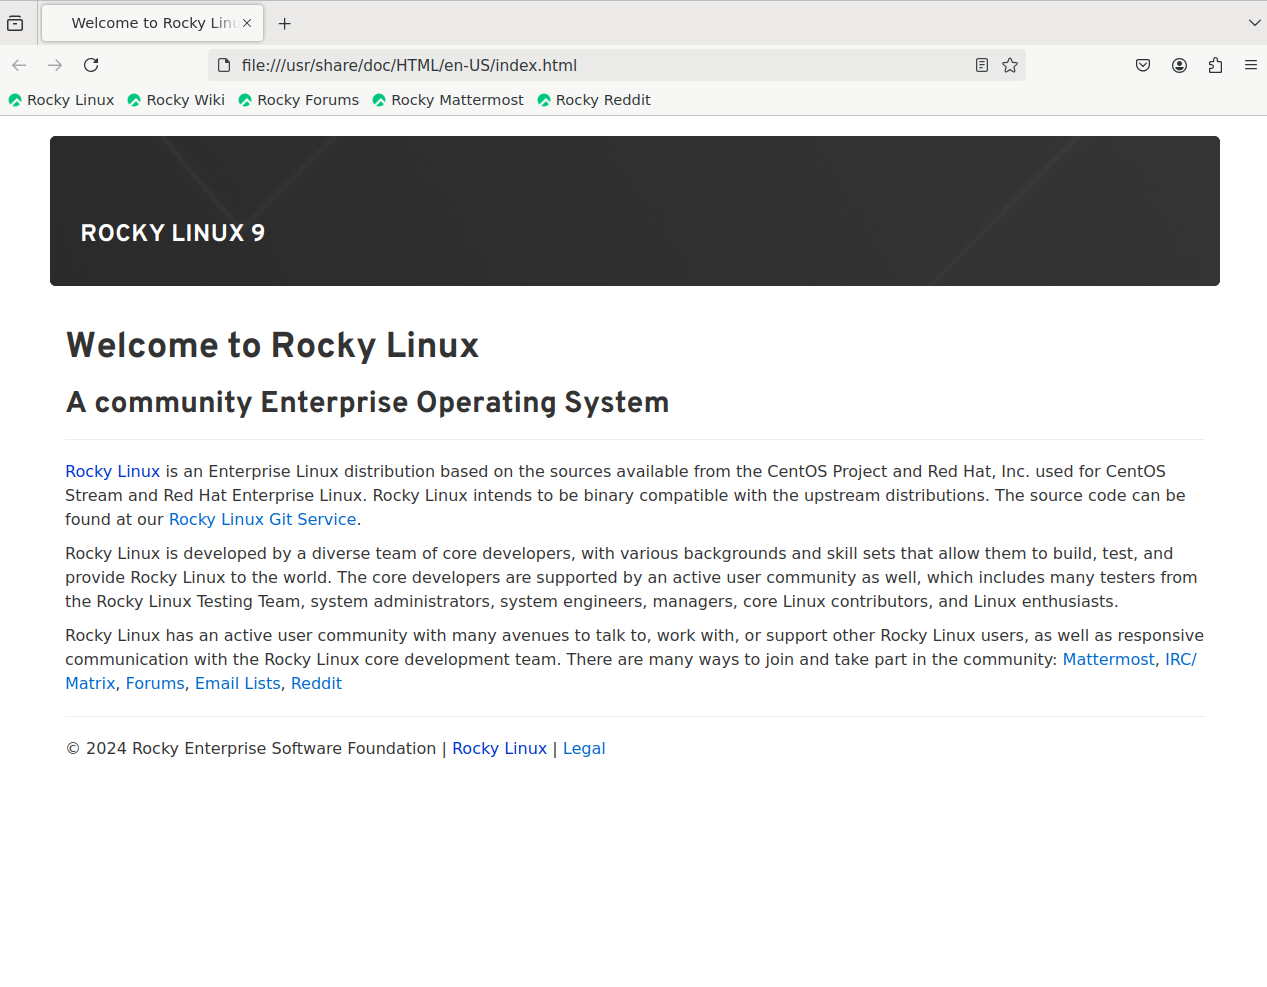The width and height of the screenshot is (1267, 987).
Task: Expand the list all tabs chevron
Action: [x=1255, y=23]
